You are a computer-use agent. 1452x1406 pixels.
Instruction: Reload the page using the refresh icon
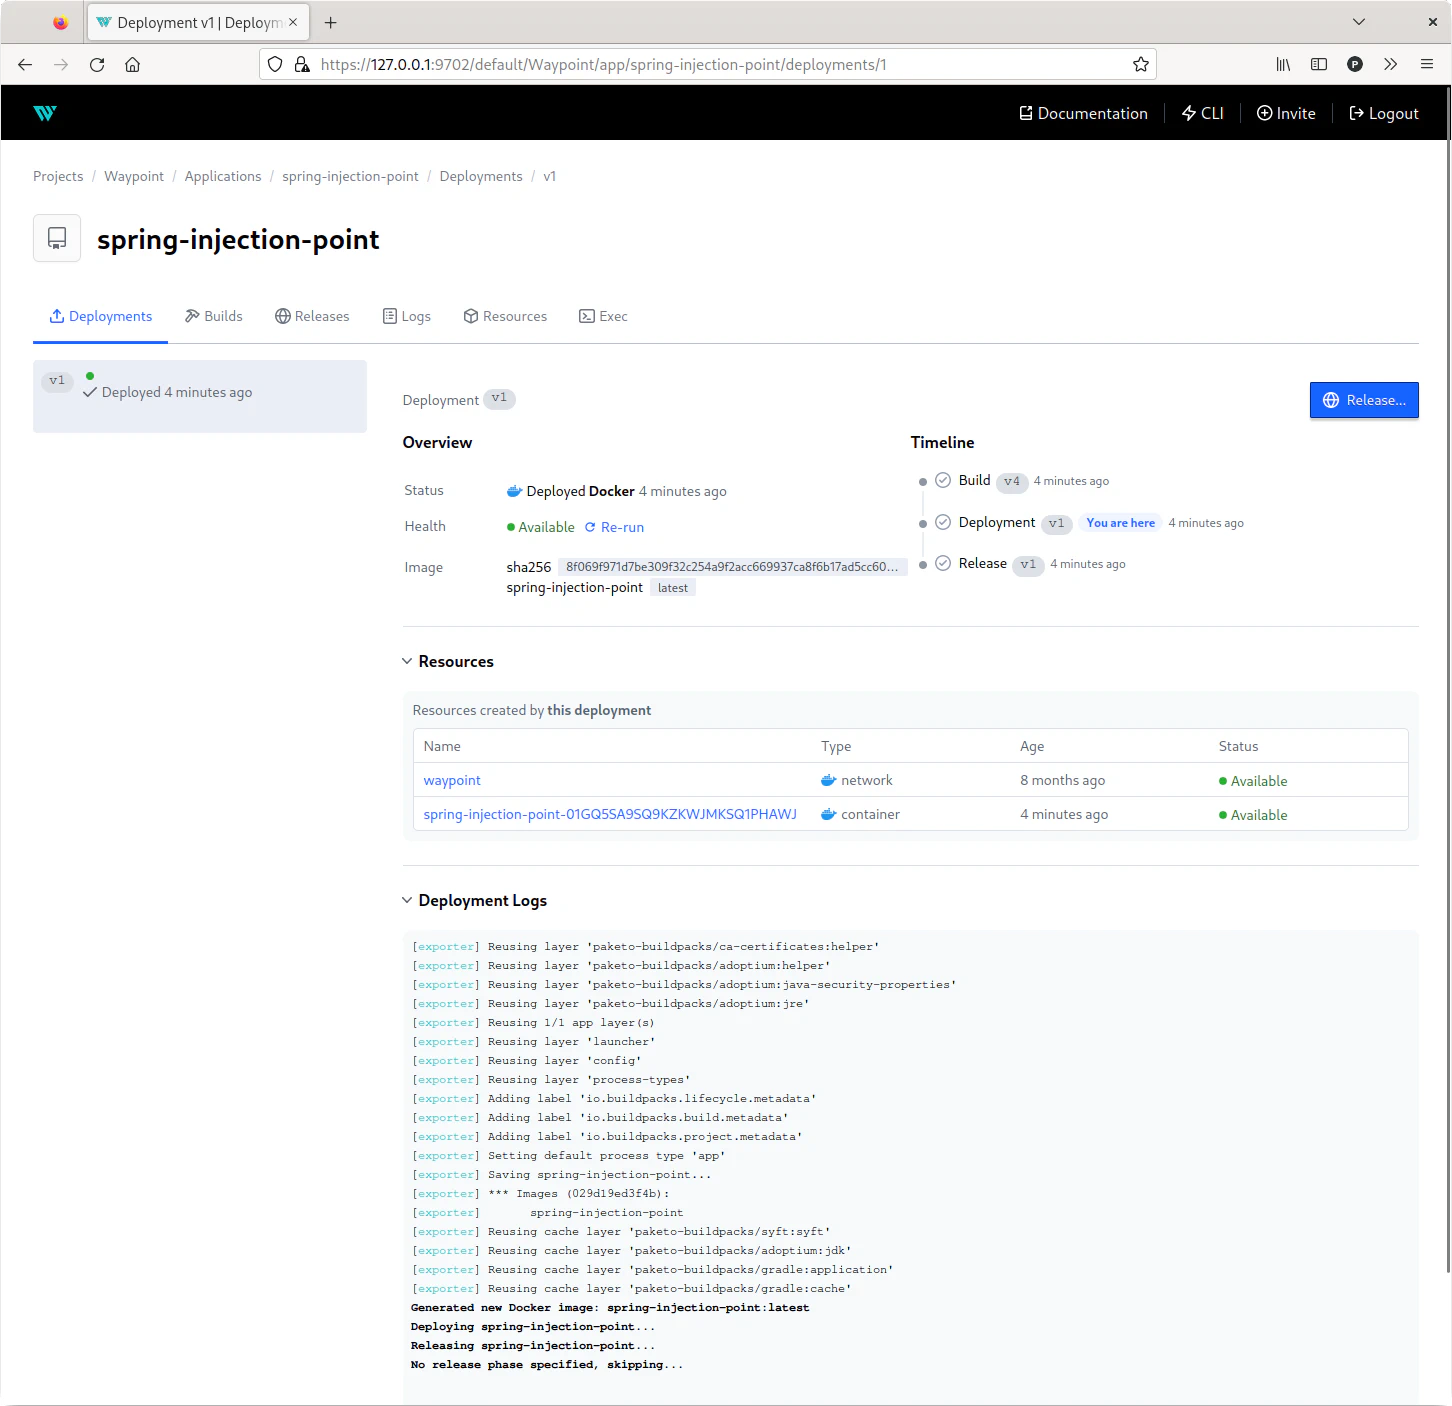click(97, 65)
